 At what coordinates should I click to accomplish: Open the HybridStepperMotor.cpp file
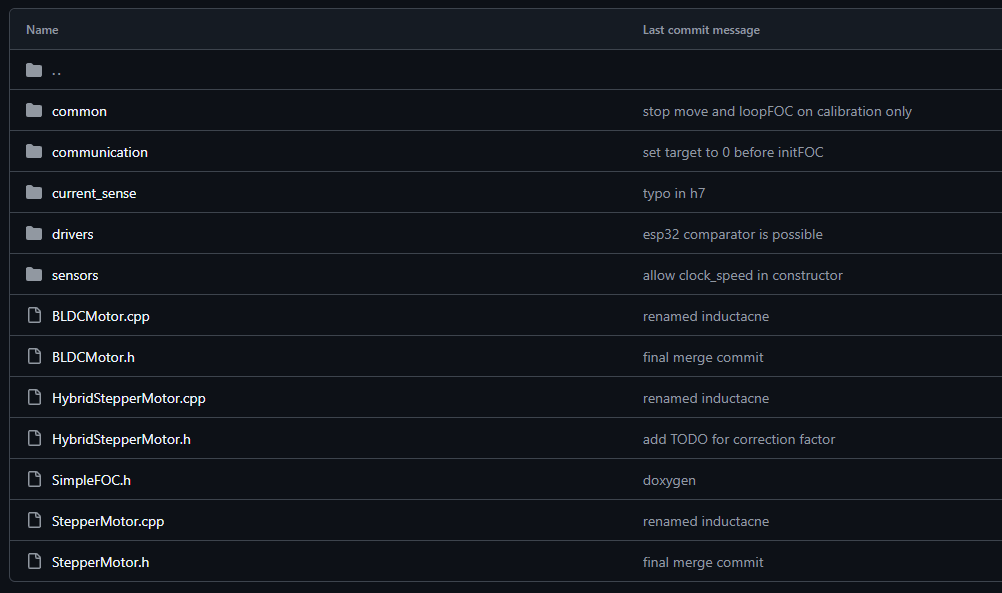[x=128, y=398]
